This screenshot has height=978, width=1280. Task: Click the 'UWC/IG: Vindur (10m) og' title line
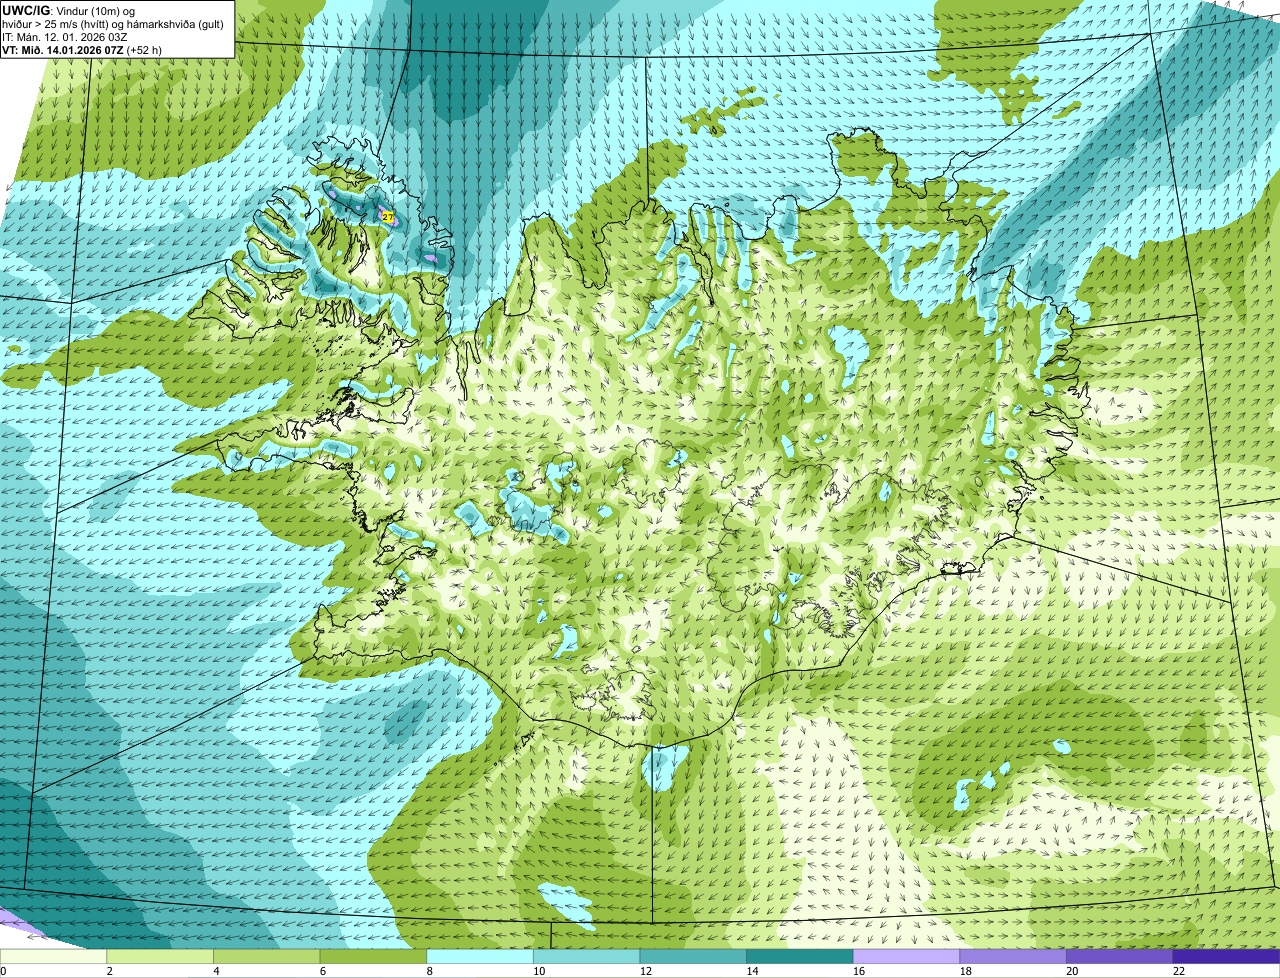tap(68, 10)
